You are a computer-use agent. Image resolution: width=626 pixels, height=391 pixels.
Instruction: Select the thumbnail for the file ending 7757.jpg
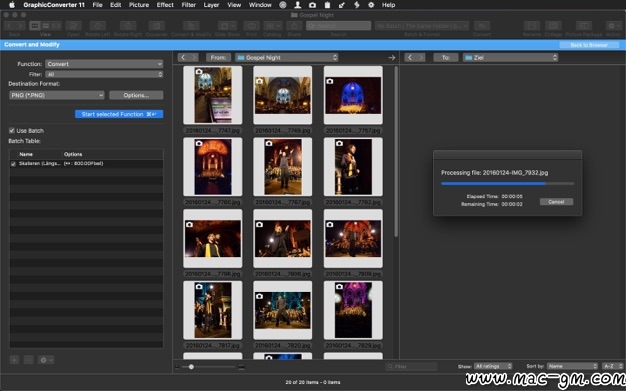tap(353, 95)
